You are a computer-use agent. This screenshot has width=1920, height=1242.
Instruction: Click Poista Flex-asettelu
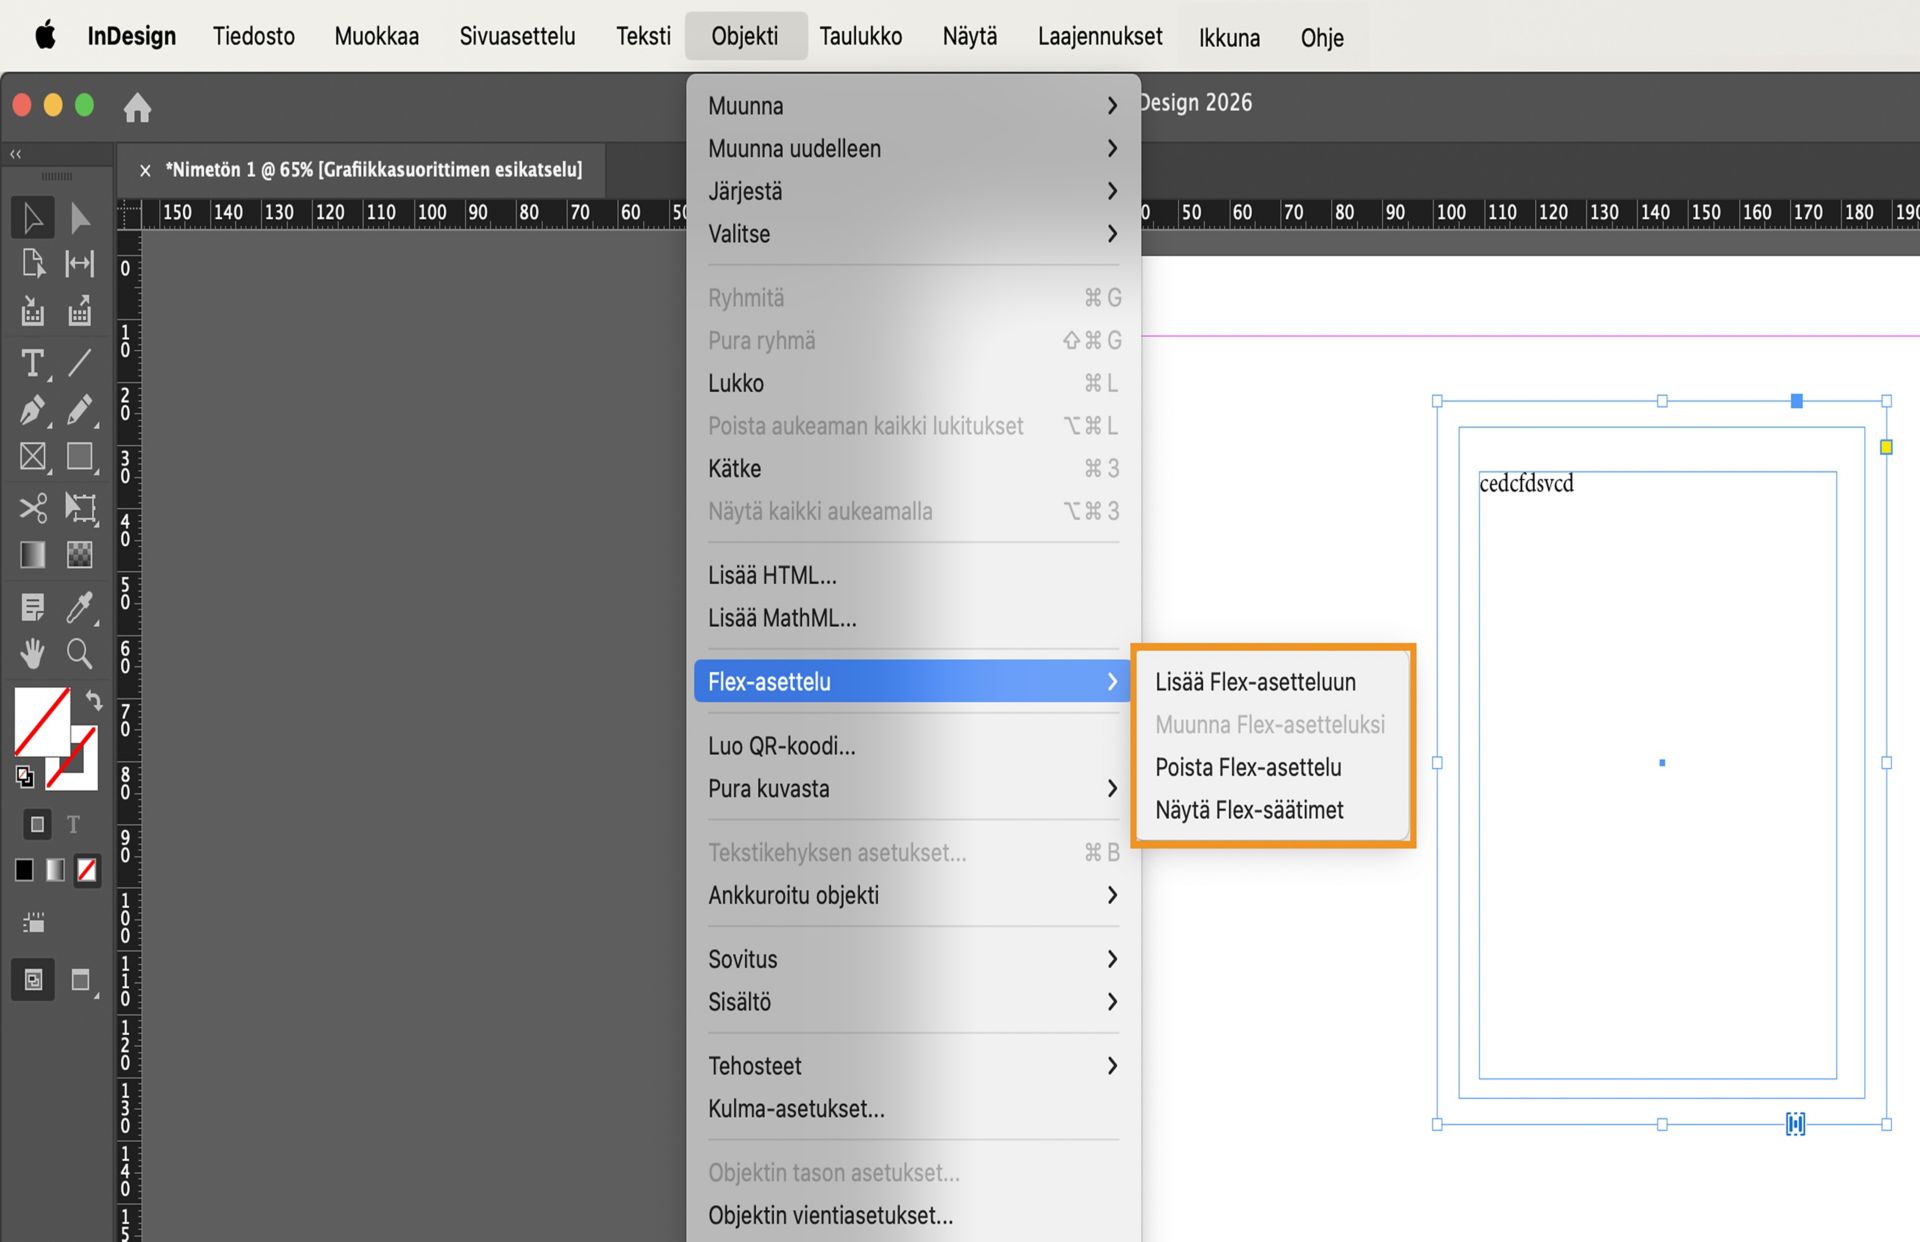click(x=1248, y=767)
